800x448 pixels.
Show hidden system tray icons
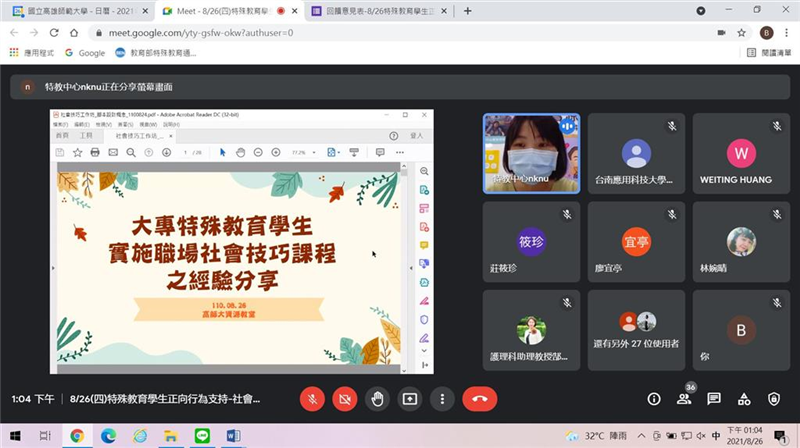(x=641, y=436)
